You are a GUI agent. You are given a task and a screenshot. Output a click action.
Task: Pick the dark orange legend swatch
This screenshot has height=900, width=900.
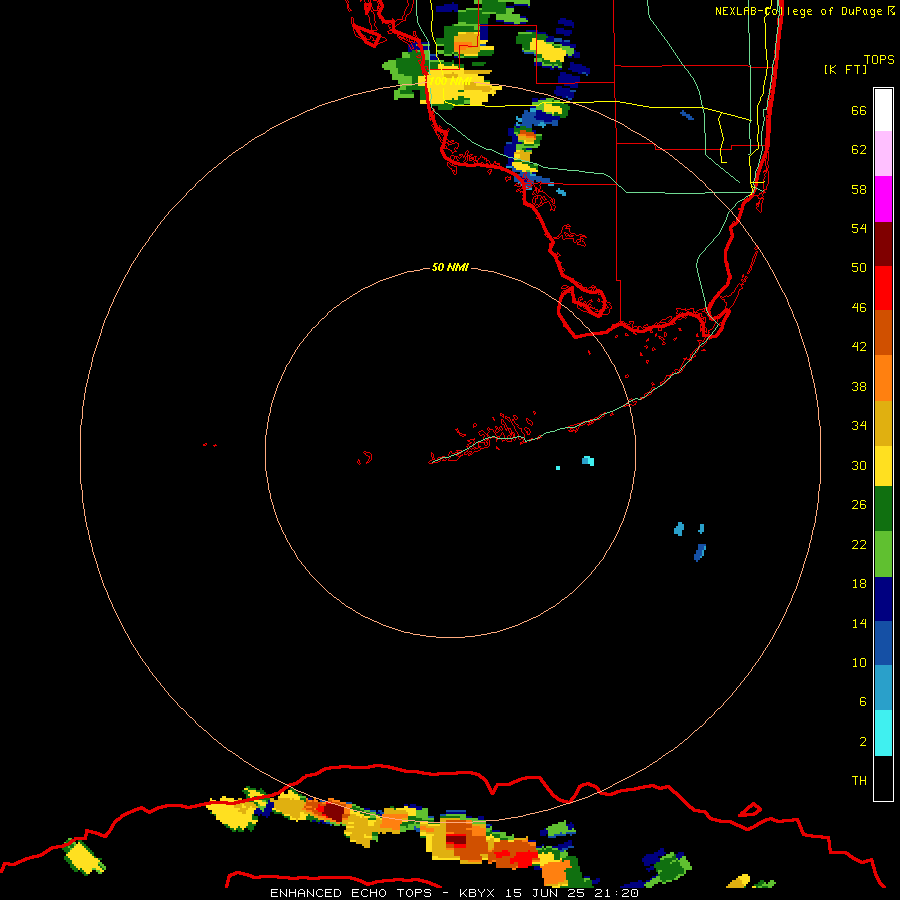(x=883, y=332)
